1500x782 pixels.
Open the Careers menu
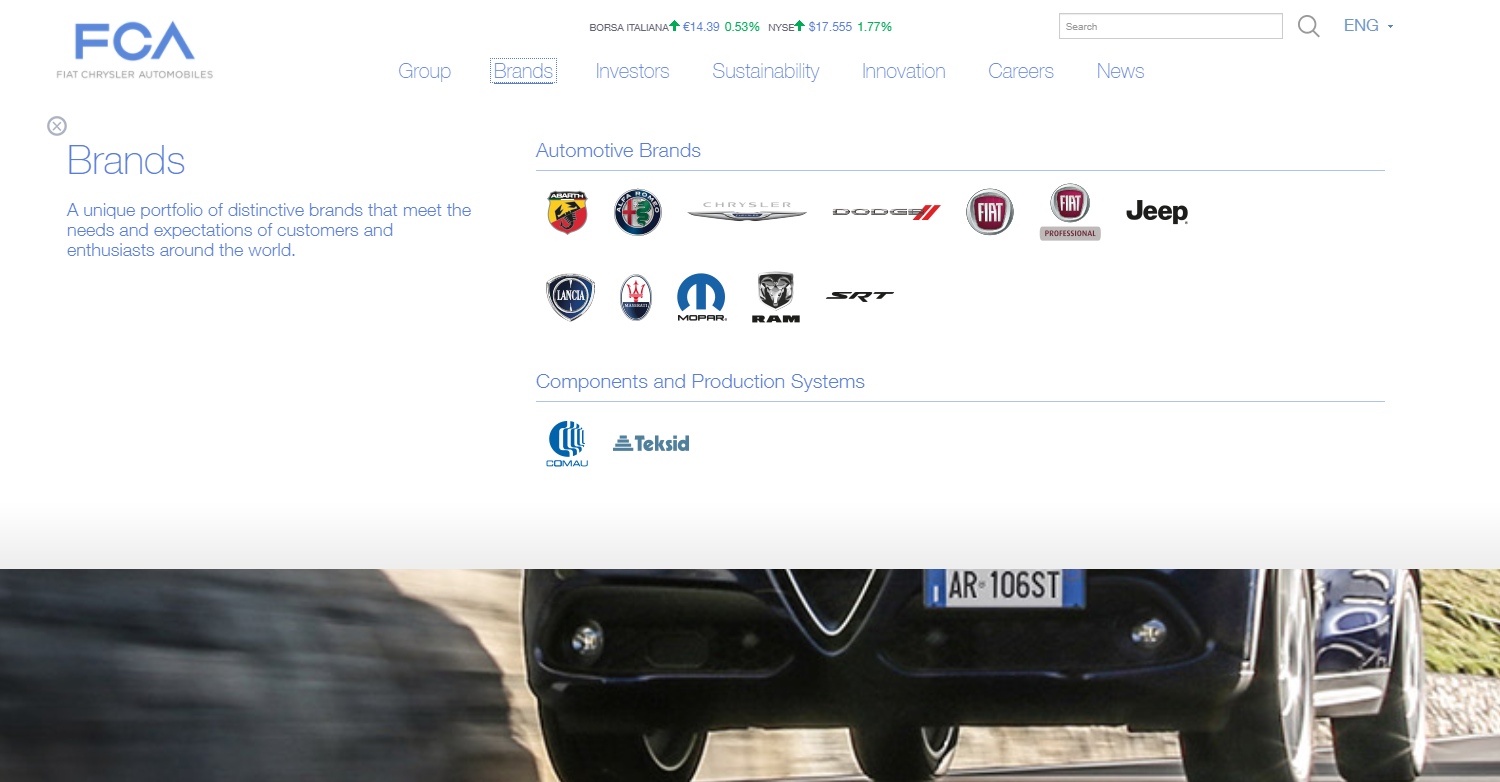point(1021,71)
